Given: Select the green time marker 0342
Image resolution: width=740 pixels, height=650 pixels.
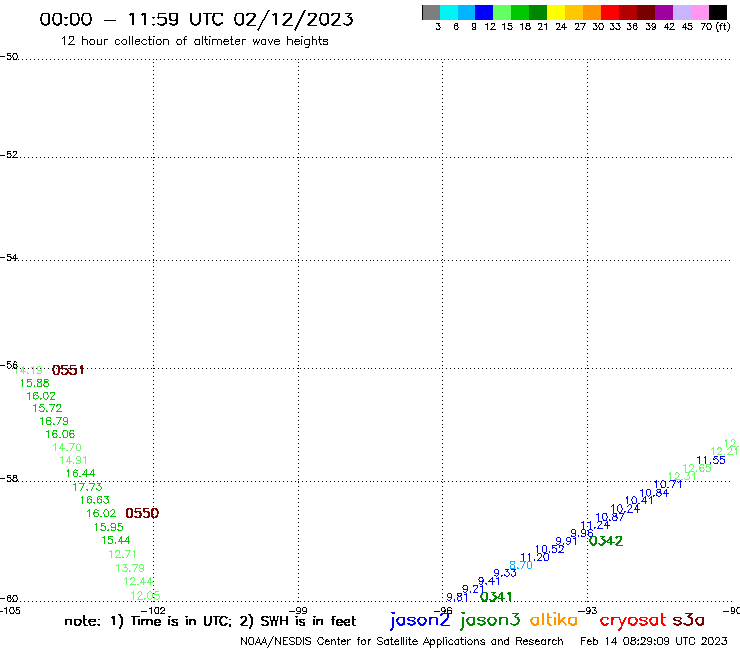Looking at the screenshot, I should pos(606,541).
